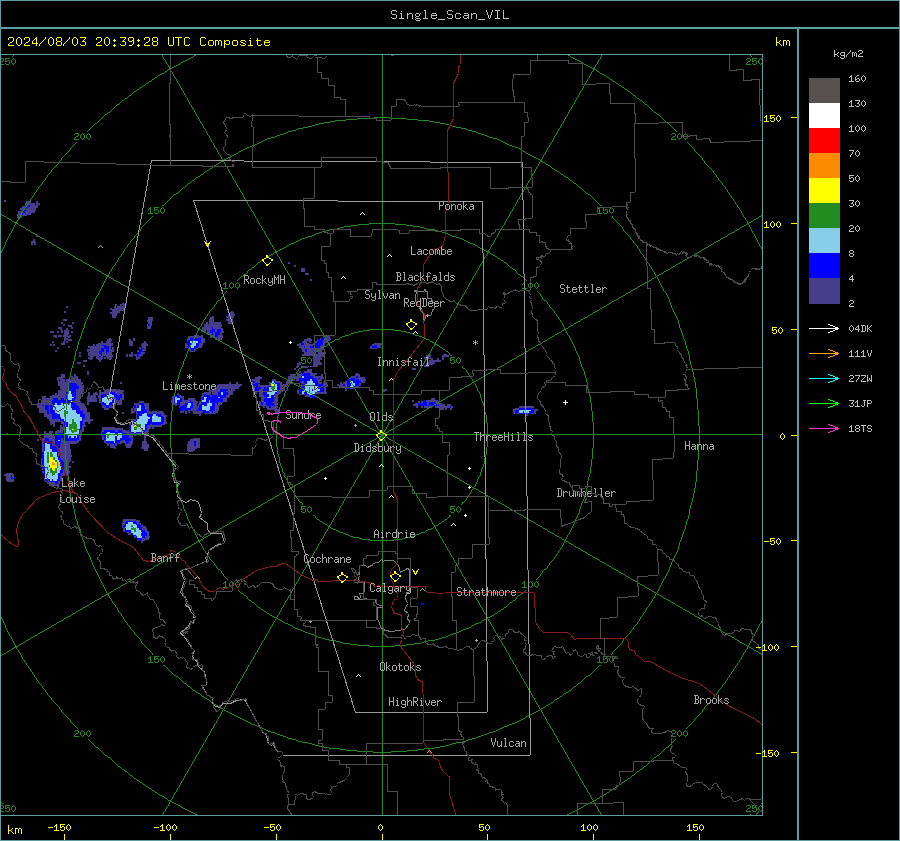Image resolution: width=900 pixels, height=841 pixels.
Task: Click the kg/m2 units label
Action: [x=848, y=54]
